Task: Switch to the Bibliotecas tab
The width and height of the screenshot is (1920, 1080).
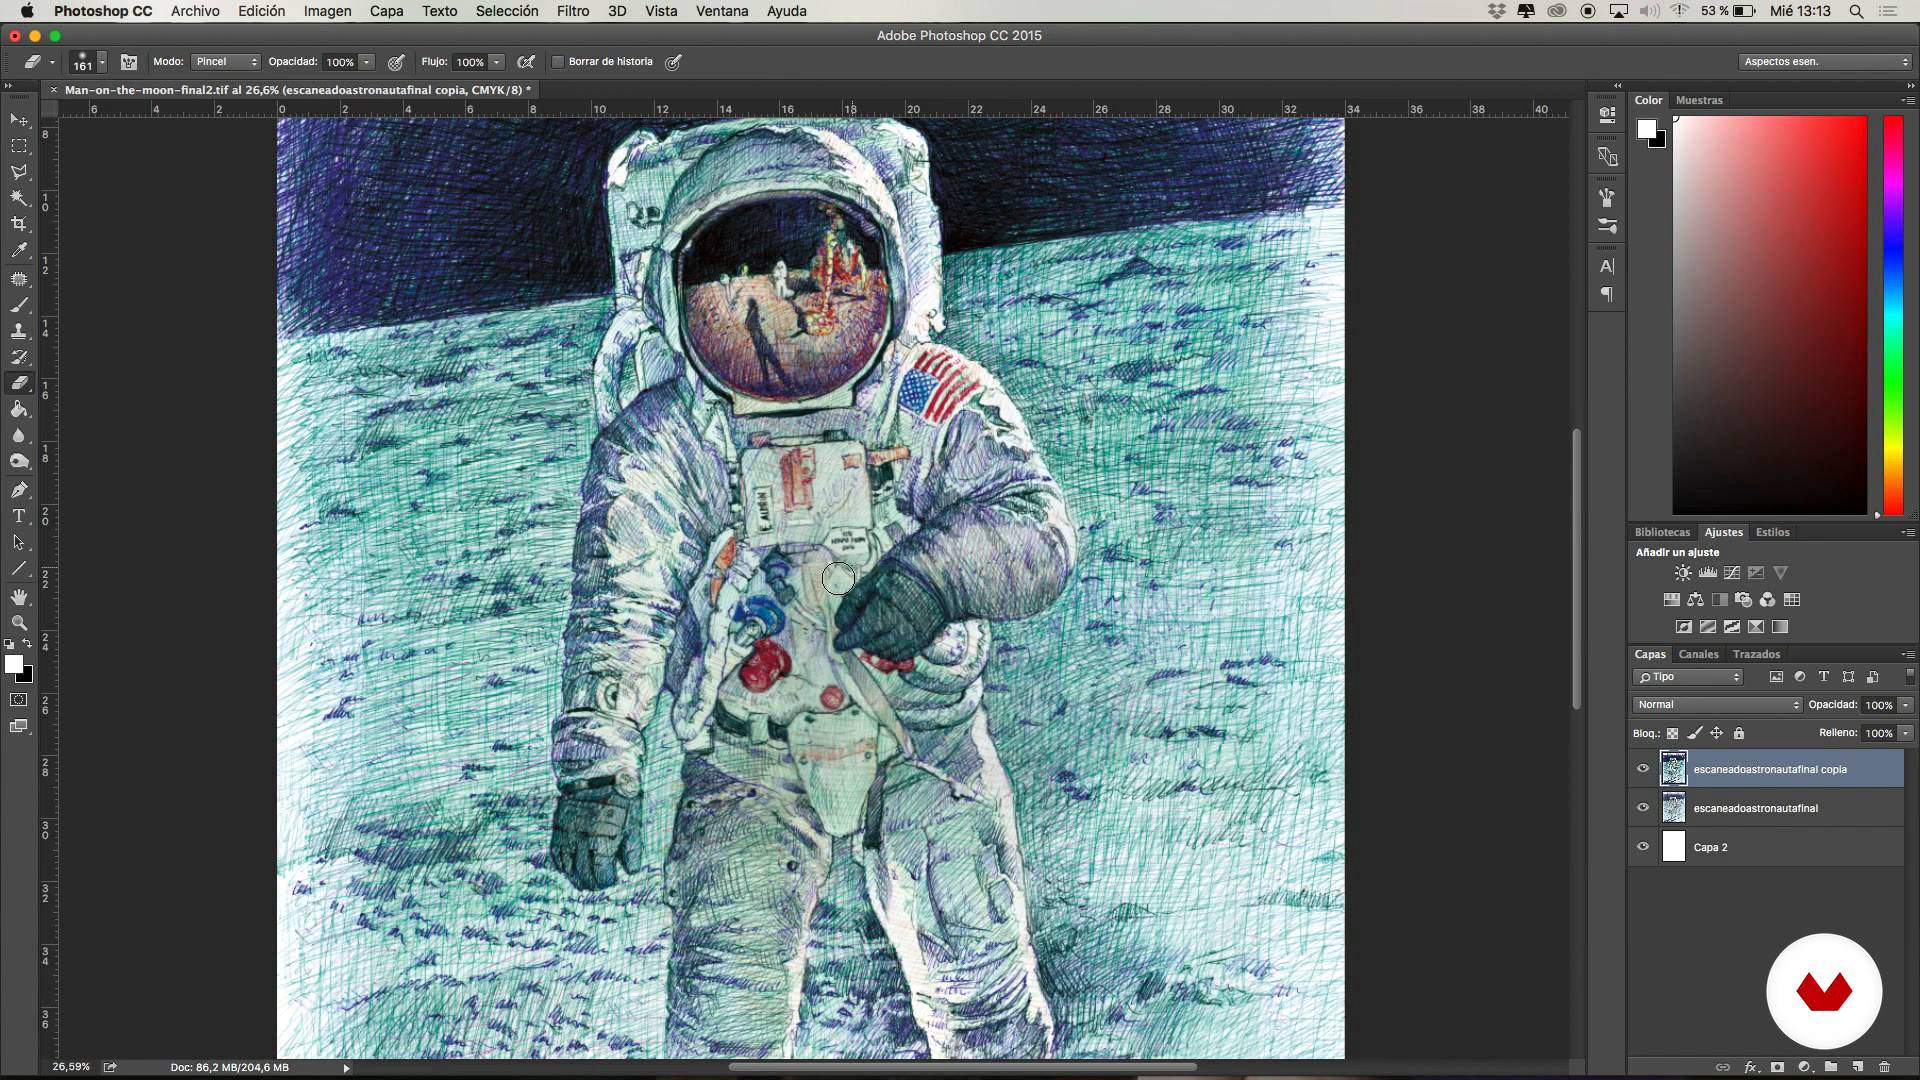Action: click(1662, 532)
